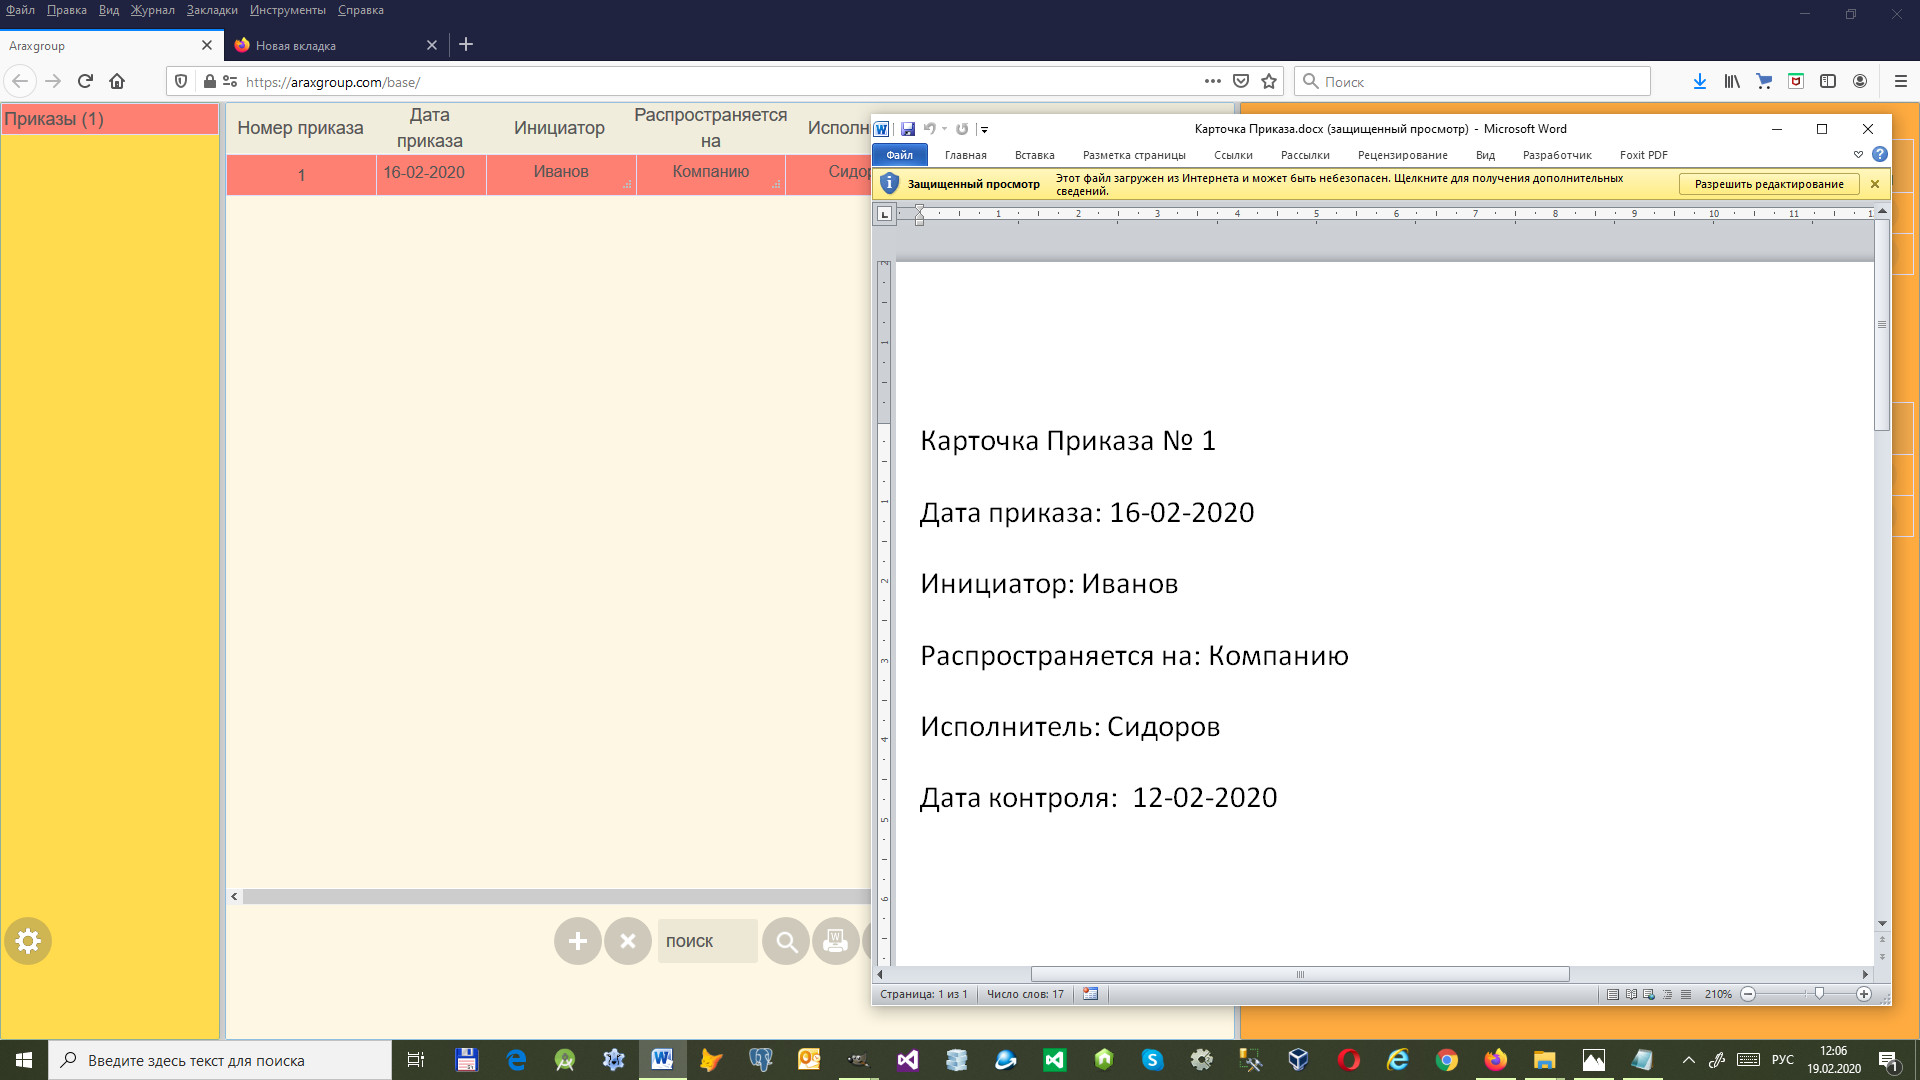The width and height of the screenshot is (1920, 1080).
Task: Click the magnifier search button
Action: coord(786,941)
